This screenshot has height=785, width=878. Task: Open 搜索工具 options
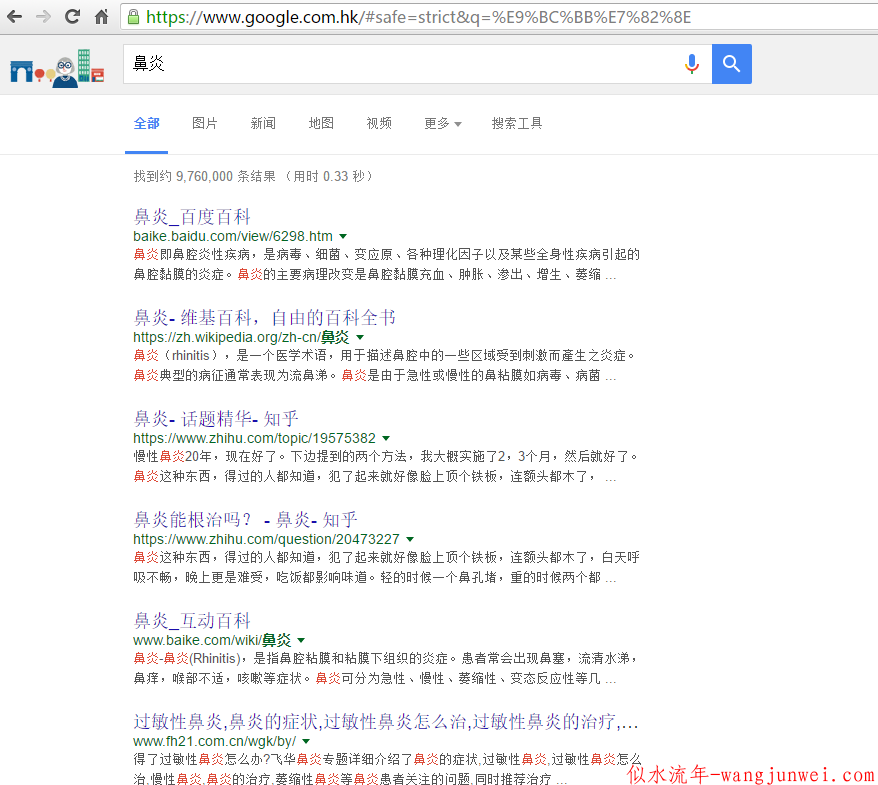[x=517, y=123]
